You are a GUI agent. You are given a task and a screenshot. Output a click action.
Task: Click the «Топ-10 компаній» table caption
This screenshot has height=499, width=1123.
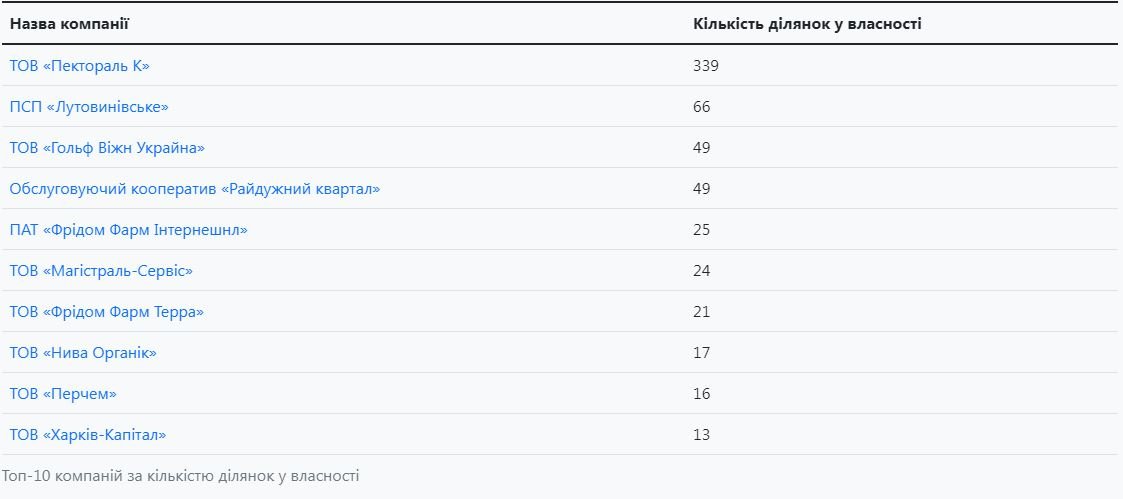tap(180, 476)
